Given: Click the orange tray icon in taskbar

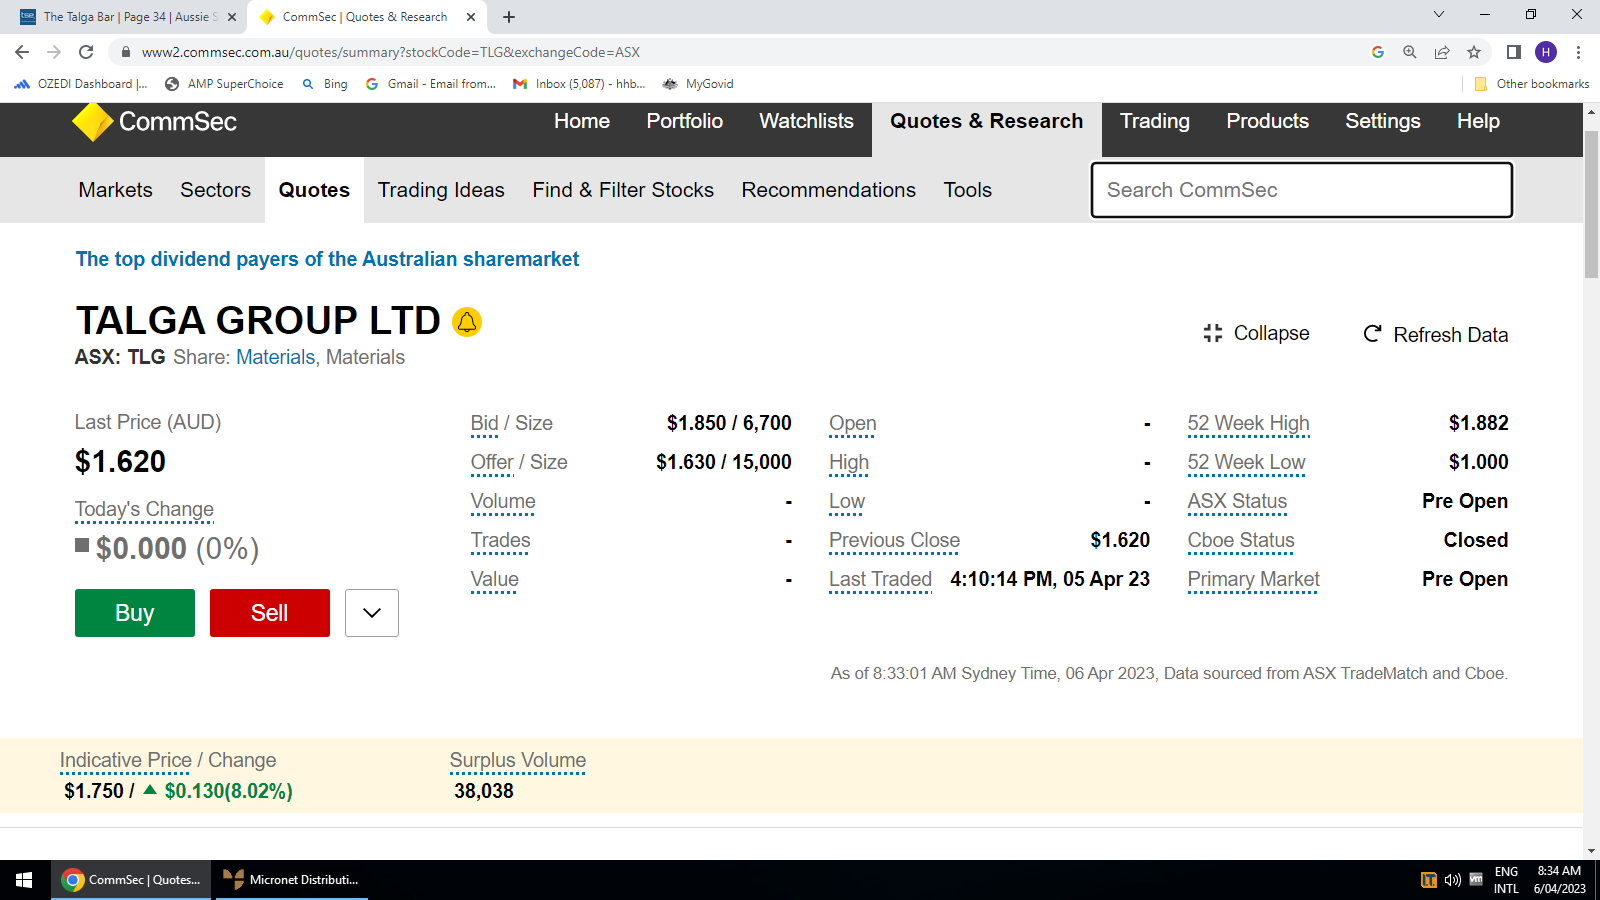Looking at the screenshot, I should pyautogui.click(x=1429, y=880).
